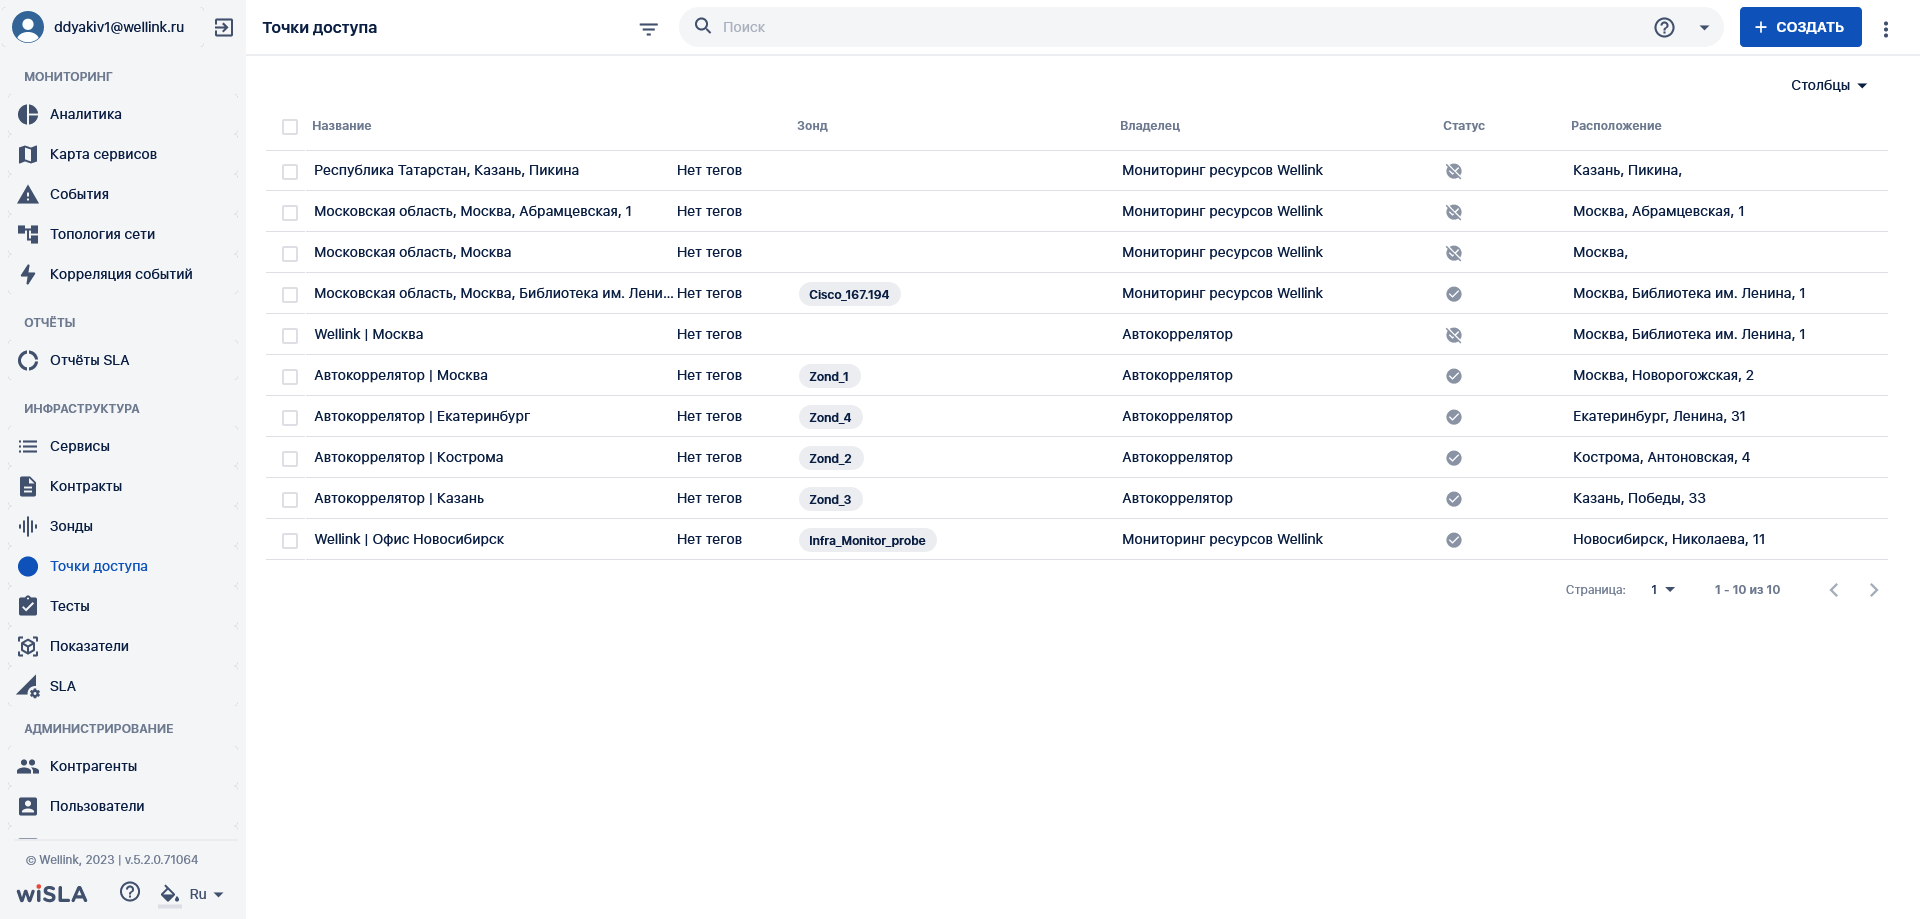Viewport: 1920px width, 919px height.
Task: Click the Zond_4 probe chip
Action: 830,417
